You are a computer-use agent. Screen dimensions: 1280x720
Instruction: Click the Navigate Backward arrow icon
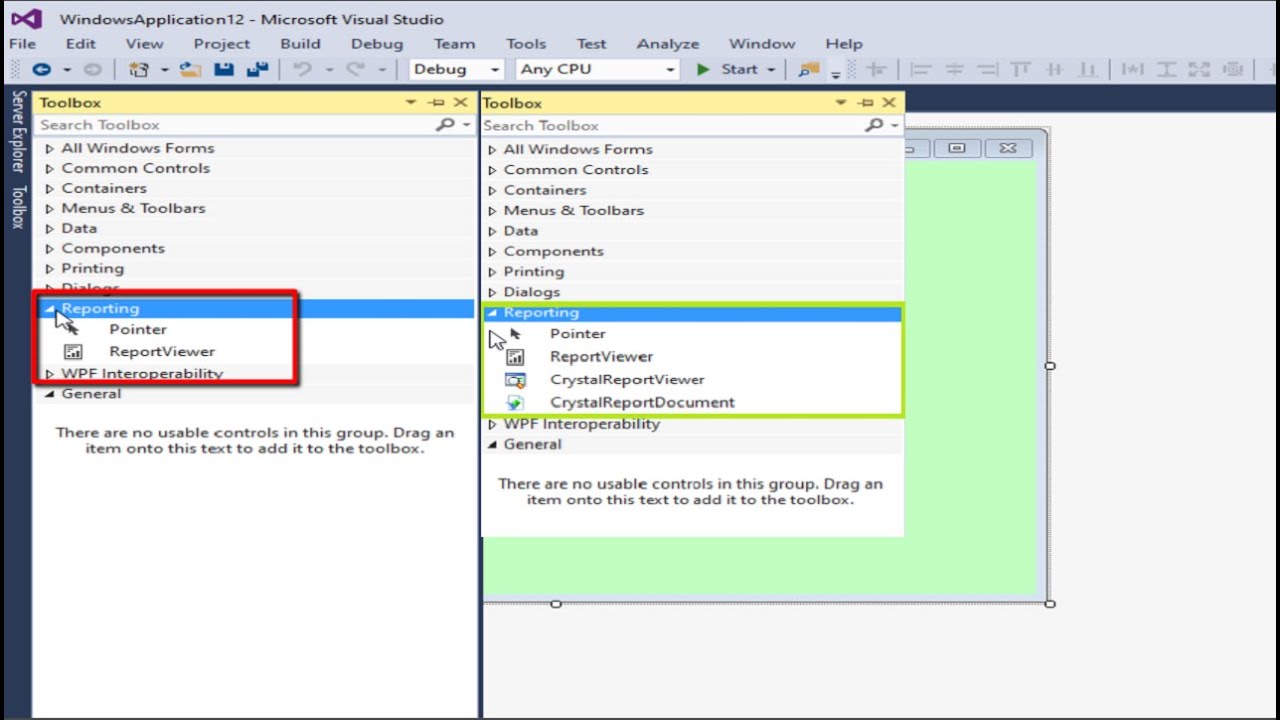(x=41, y=69)
